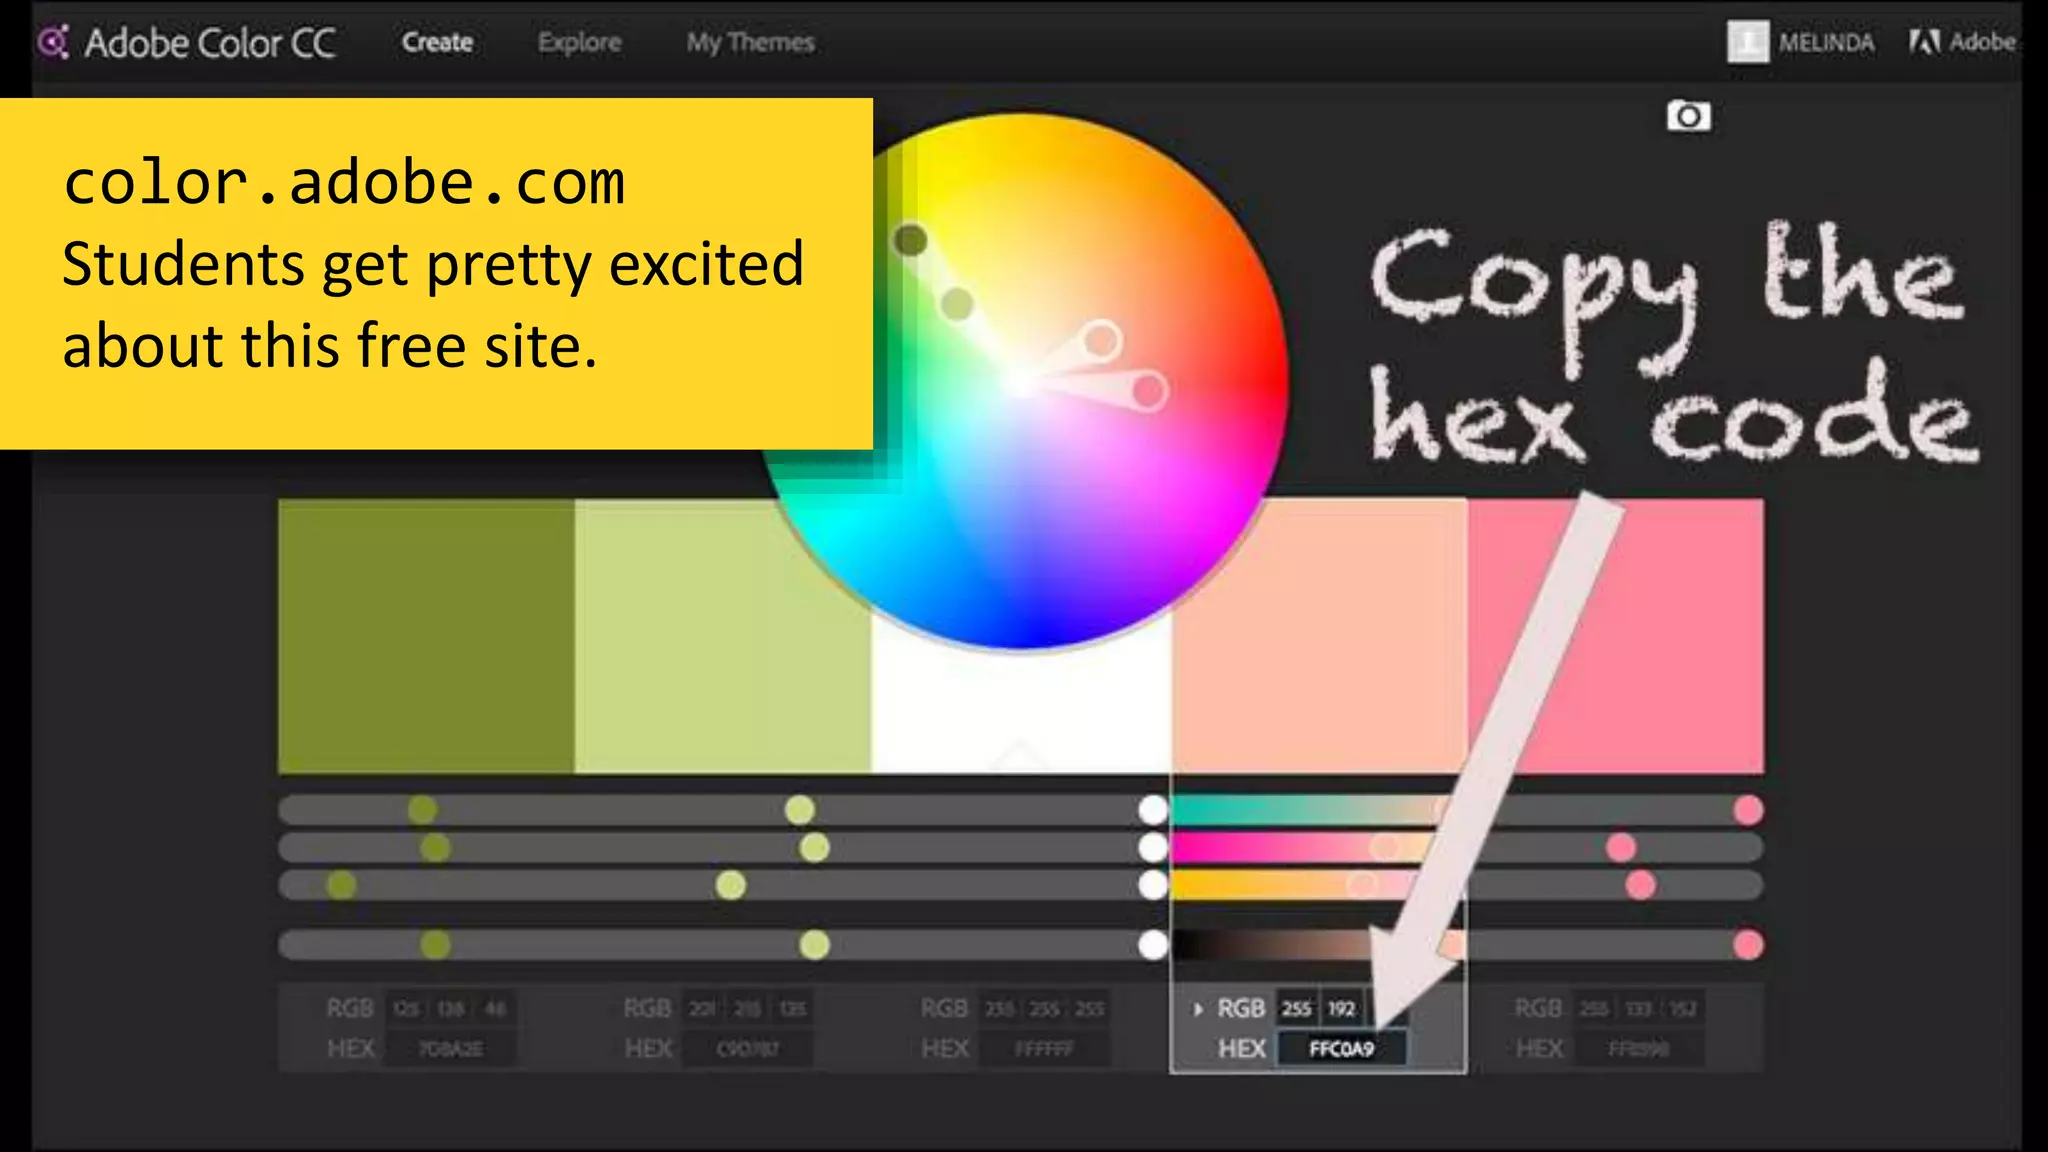Image resolution: width=2048 pixels, height=1152 pixels.
Task: Click the pink swatch green value 133 field
Action: point(1639,1009)
